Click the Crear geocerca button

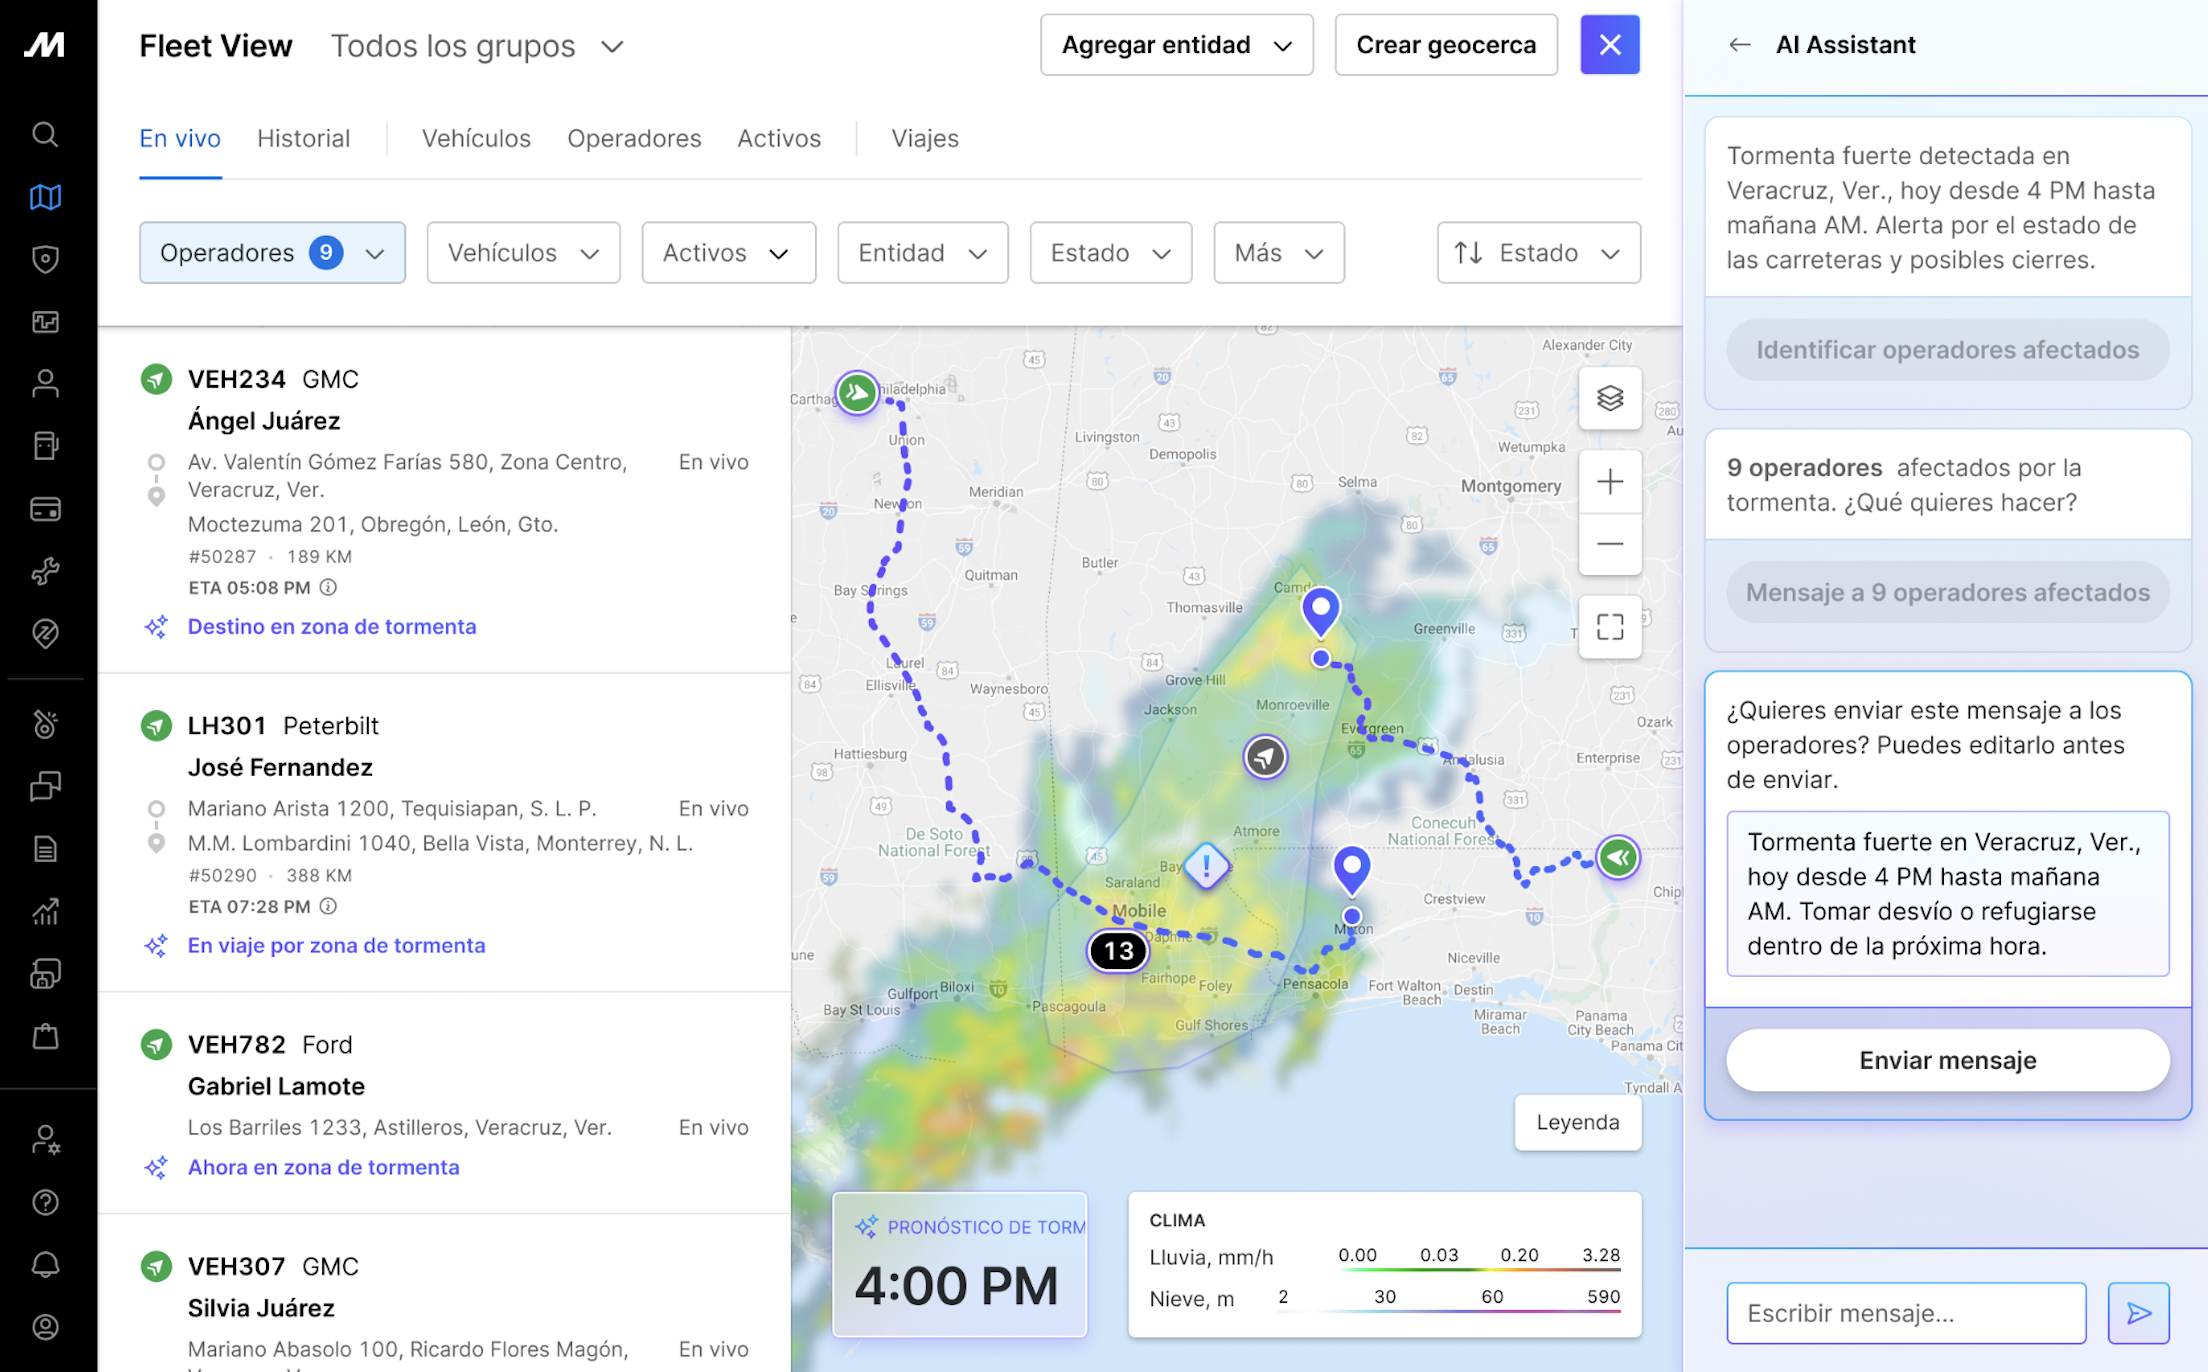[x=1445, y=45]
